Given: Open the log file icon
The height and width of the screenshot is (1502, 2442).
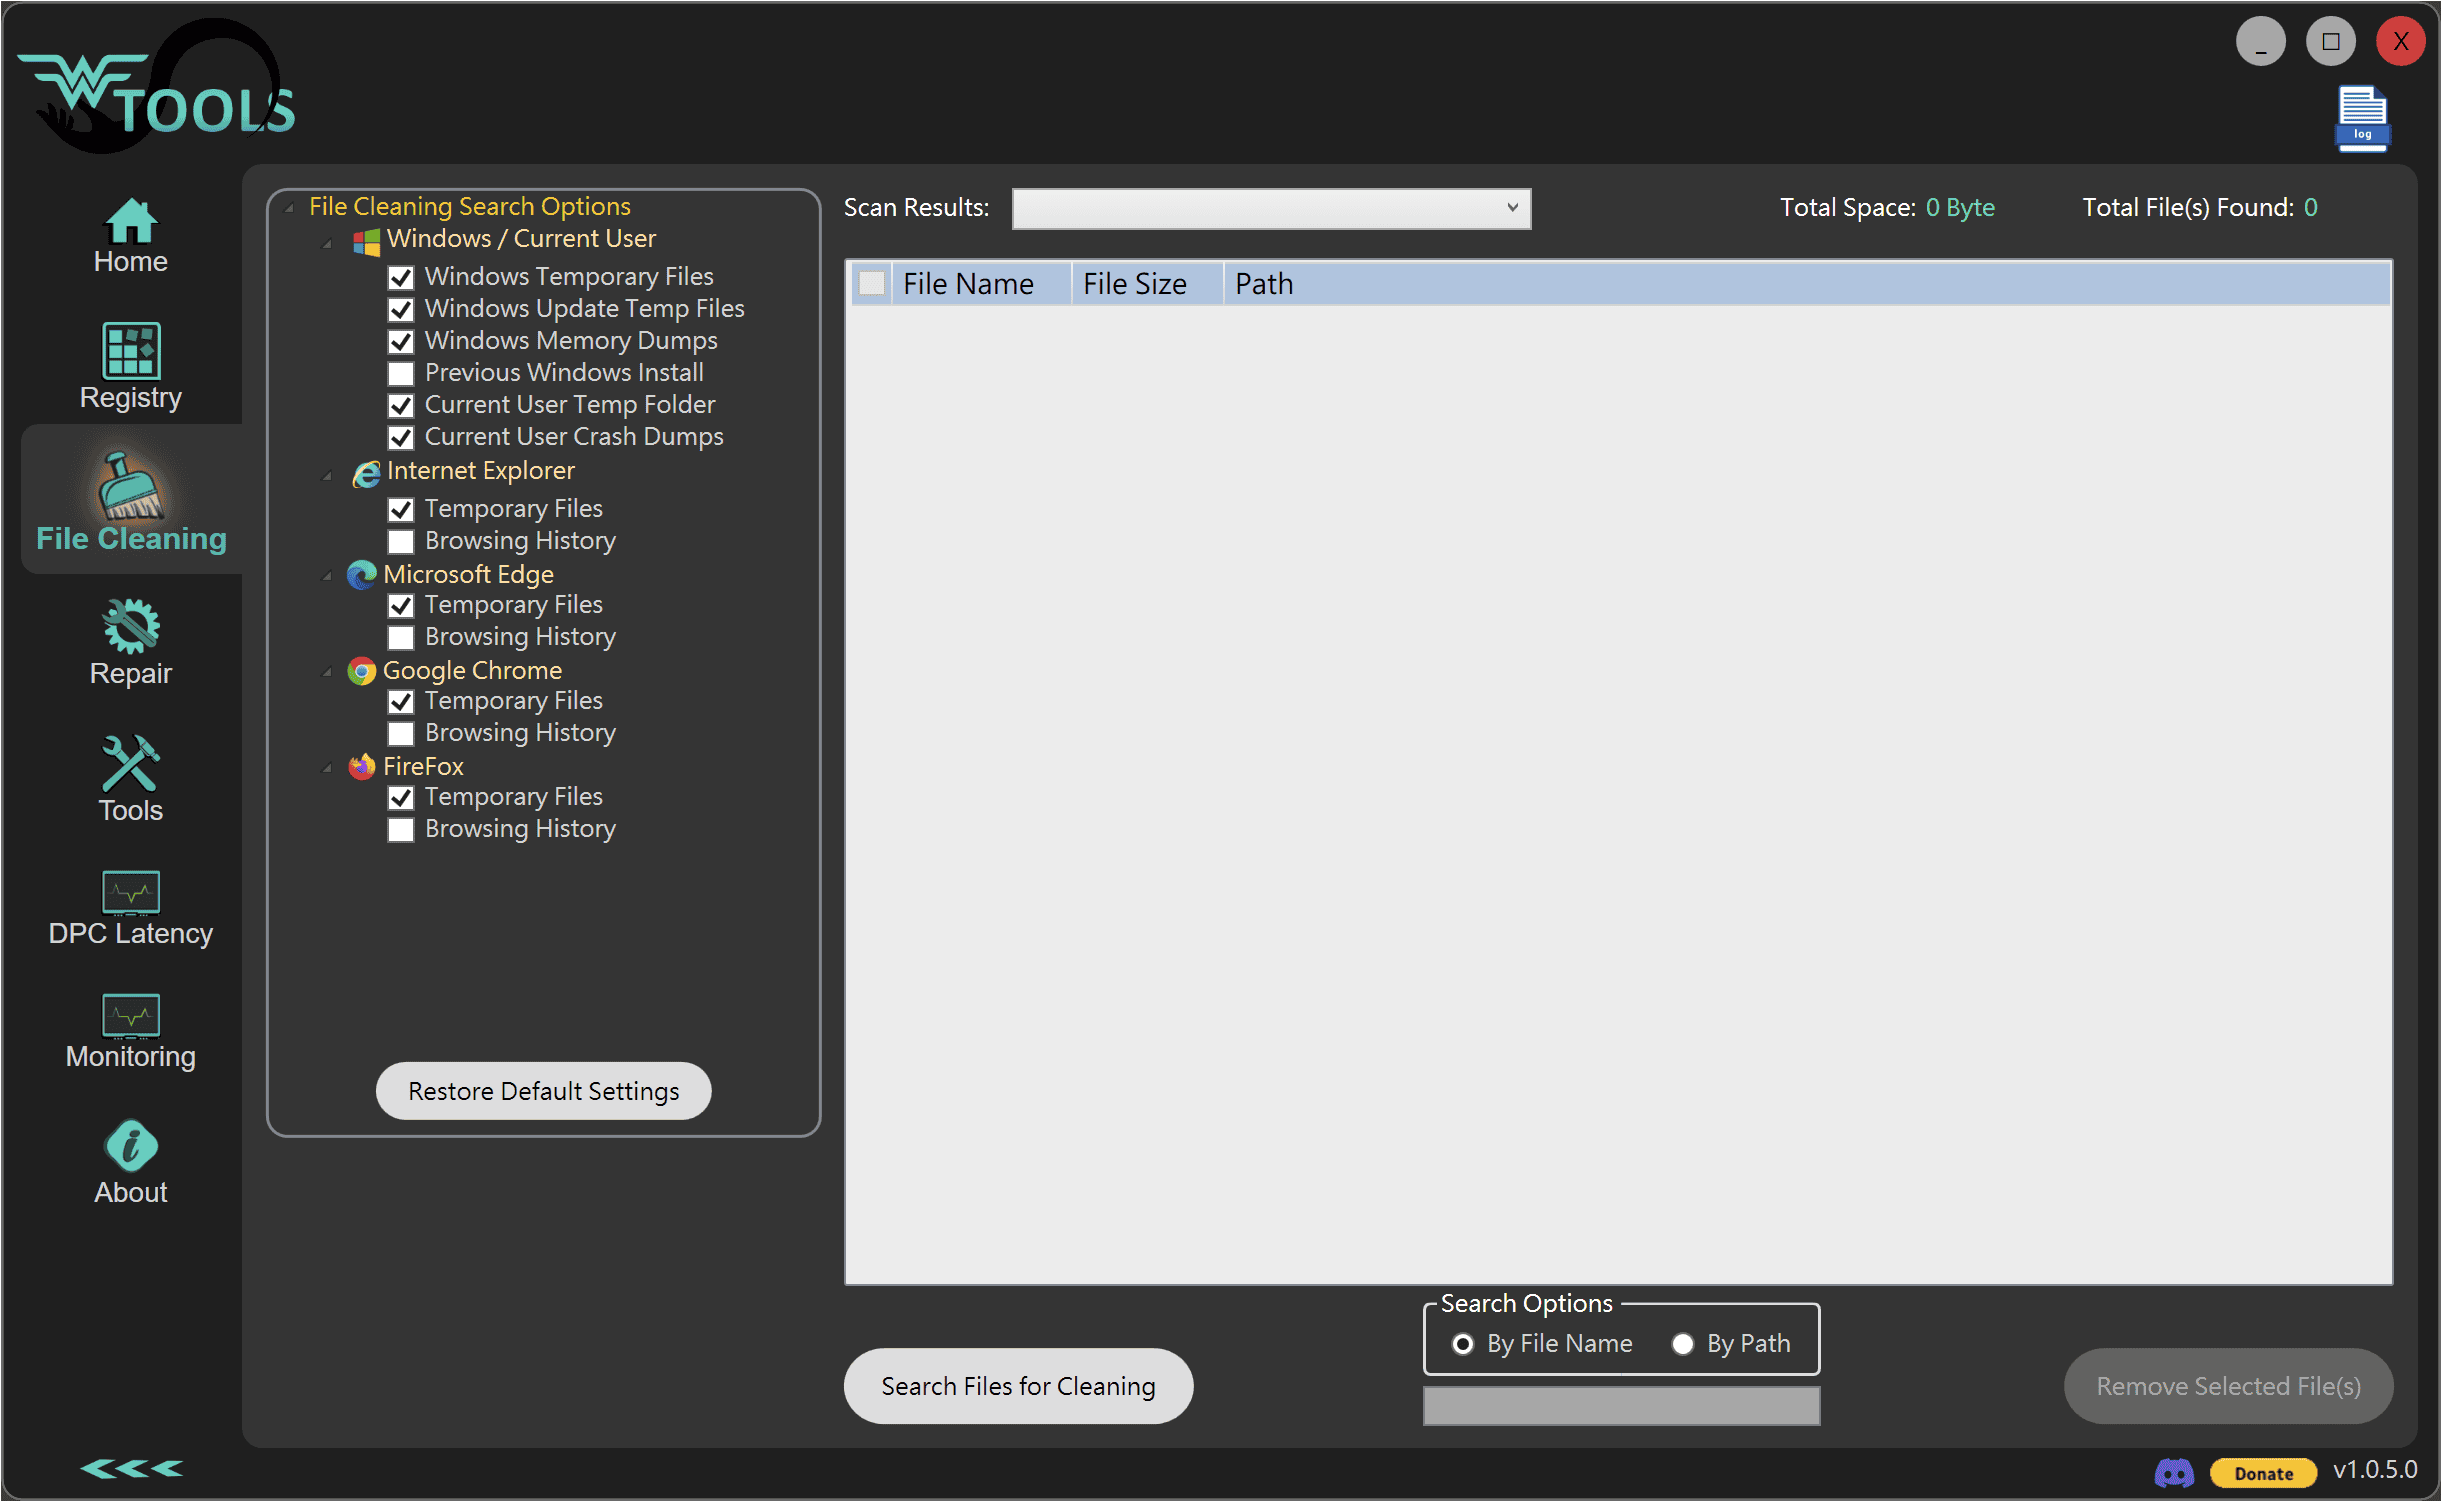Looking at the screenshot, I should coord(2362,118).
